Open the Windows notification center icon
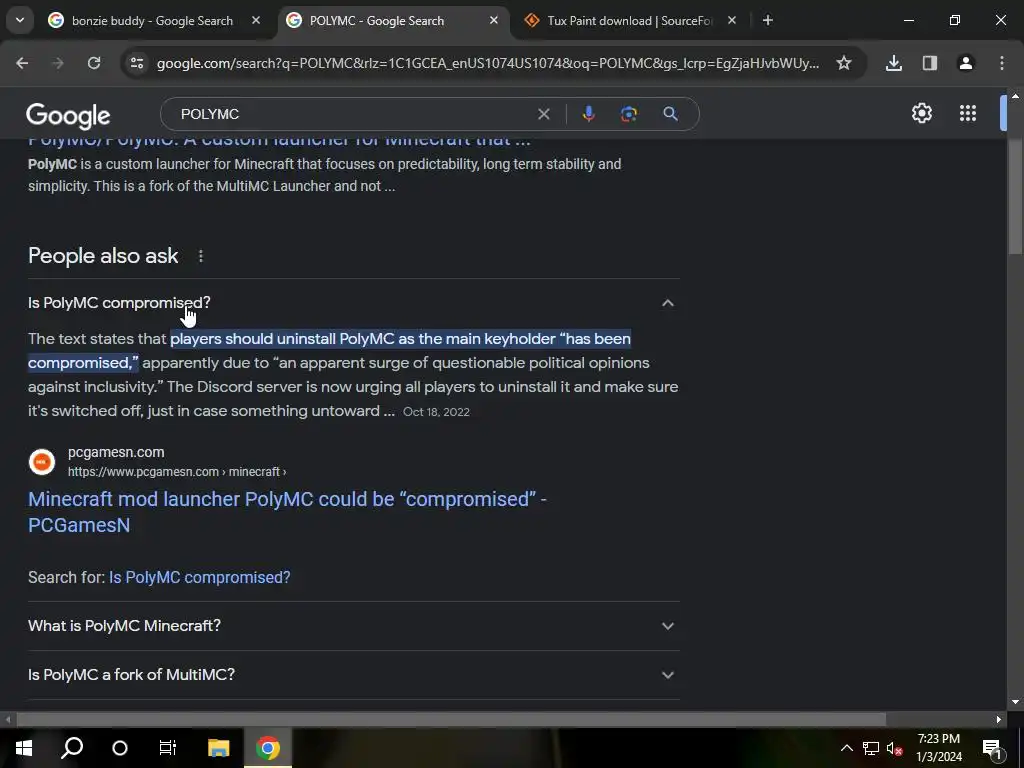 tap(992, 748)
